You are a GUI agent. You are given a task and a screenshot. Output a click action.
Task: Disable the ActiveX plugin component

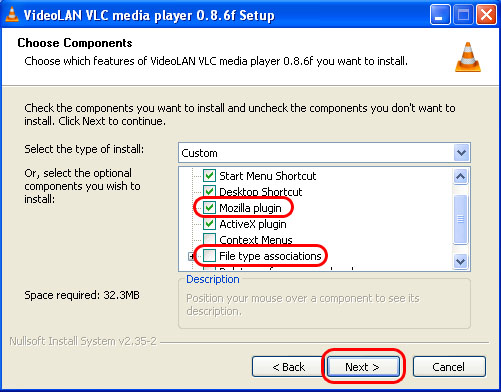209,224
